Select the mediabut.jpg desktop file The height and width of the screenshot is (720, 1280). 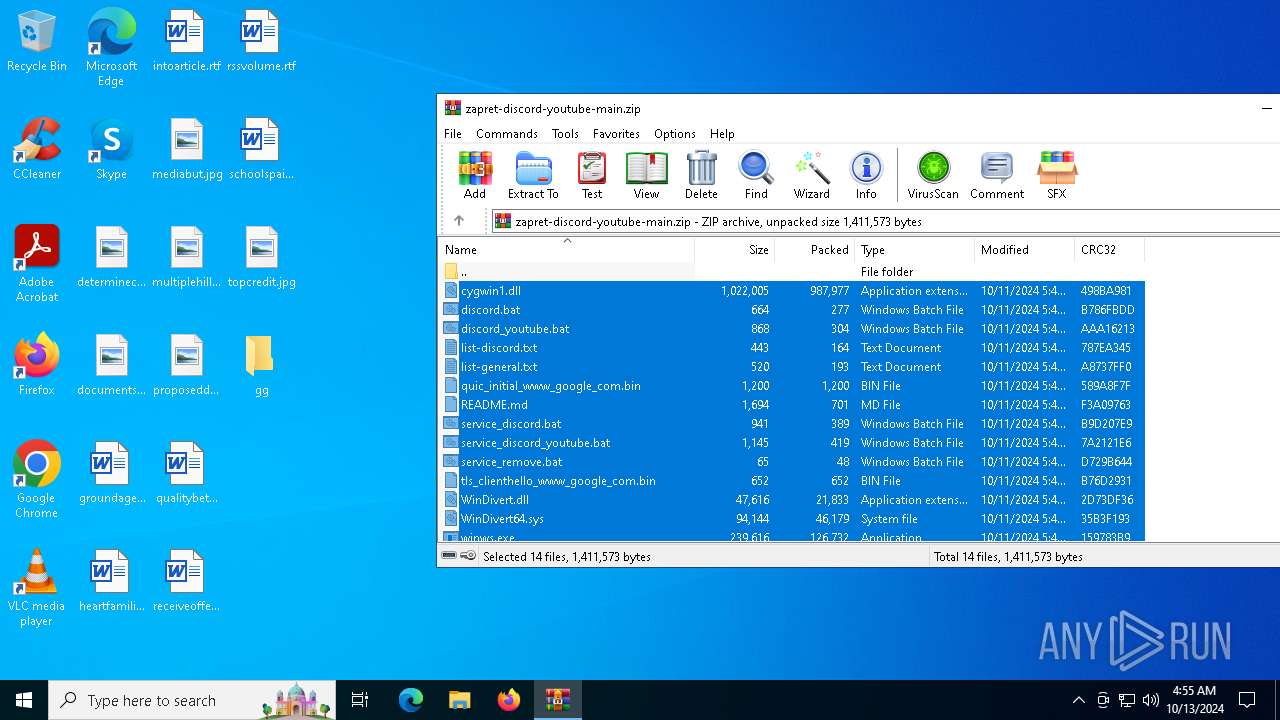(186, 150)
